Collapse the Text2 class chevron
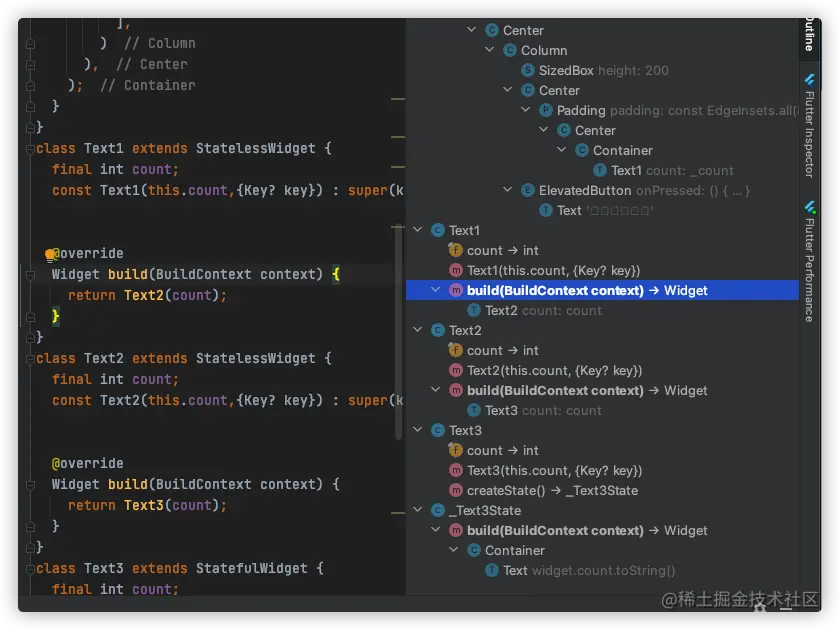The image size is (840, 630). [x=417, y=329]
